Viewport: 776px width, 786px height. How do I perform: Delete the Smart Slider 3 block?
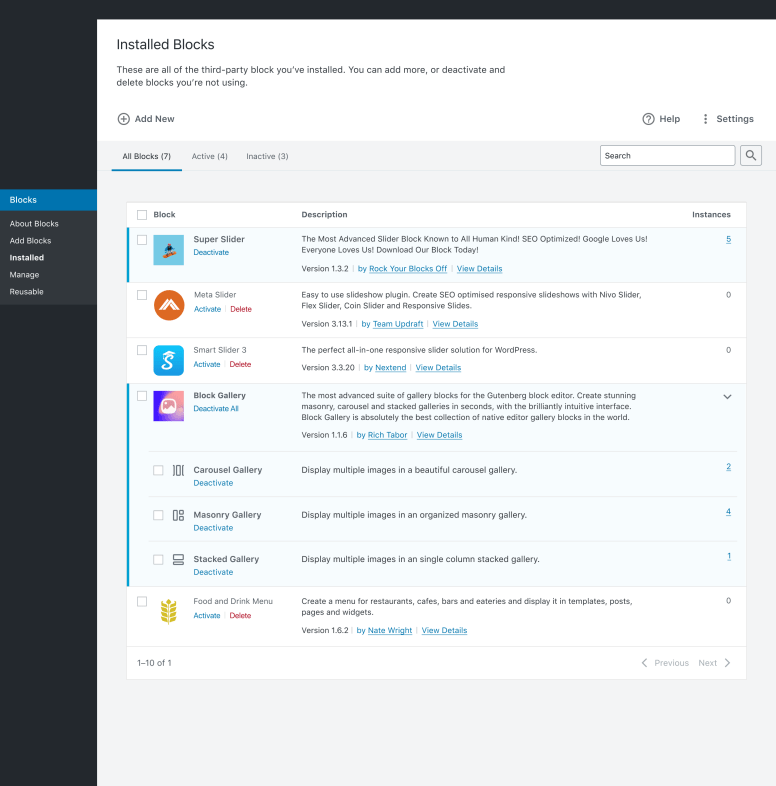point(240,364)
